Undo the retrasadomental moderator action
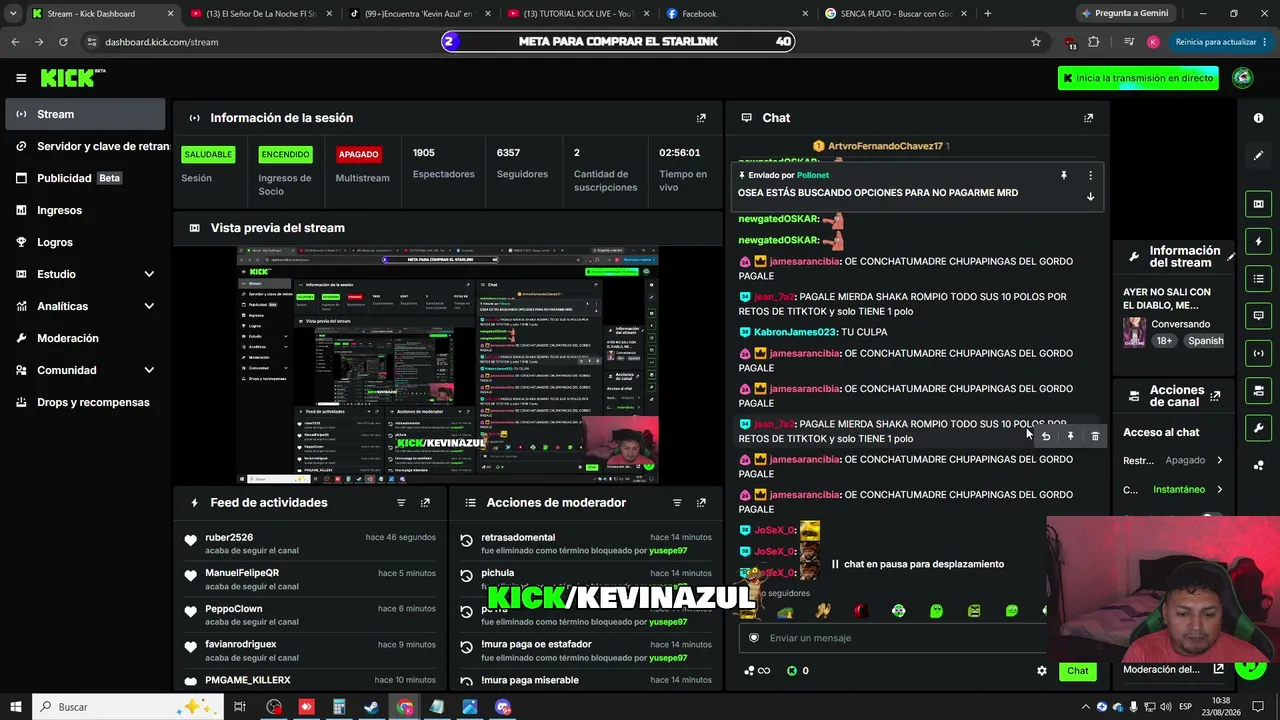1280x720 pixels. click(466, 540)
